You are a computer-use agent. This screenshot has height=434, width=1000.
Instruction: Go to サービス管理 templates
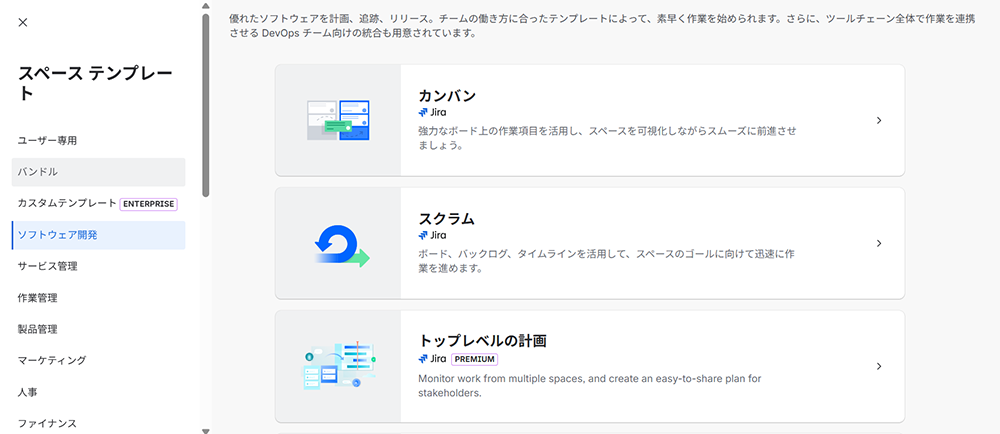click(x=47, y=266)
